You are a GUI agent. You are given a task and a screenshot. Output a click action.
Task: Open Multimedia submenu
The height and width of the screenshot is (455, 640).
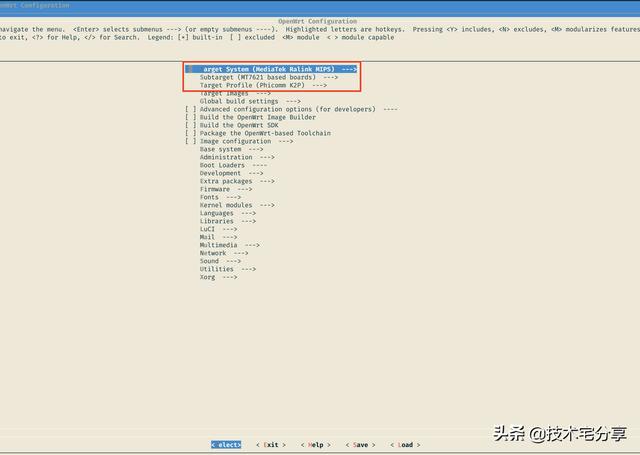pos(229,245)
